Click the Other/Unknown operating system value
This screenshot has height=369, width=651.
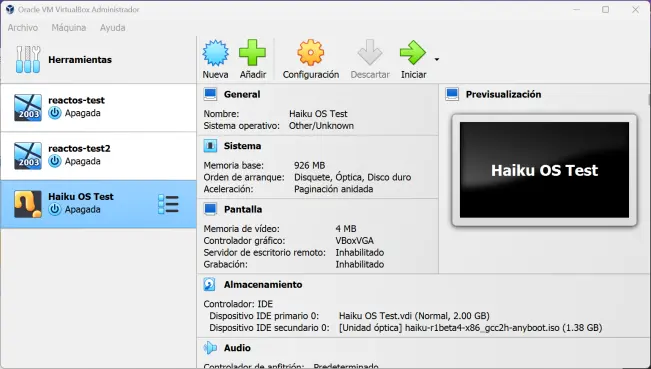click(321, 125)
